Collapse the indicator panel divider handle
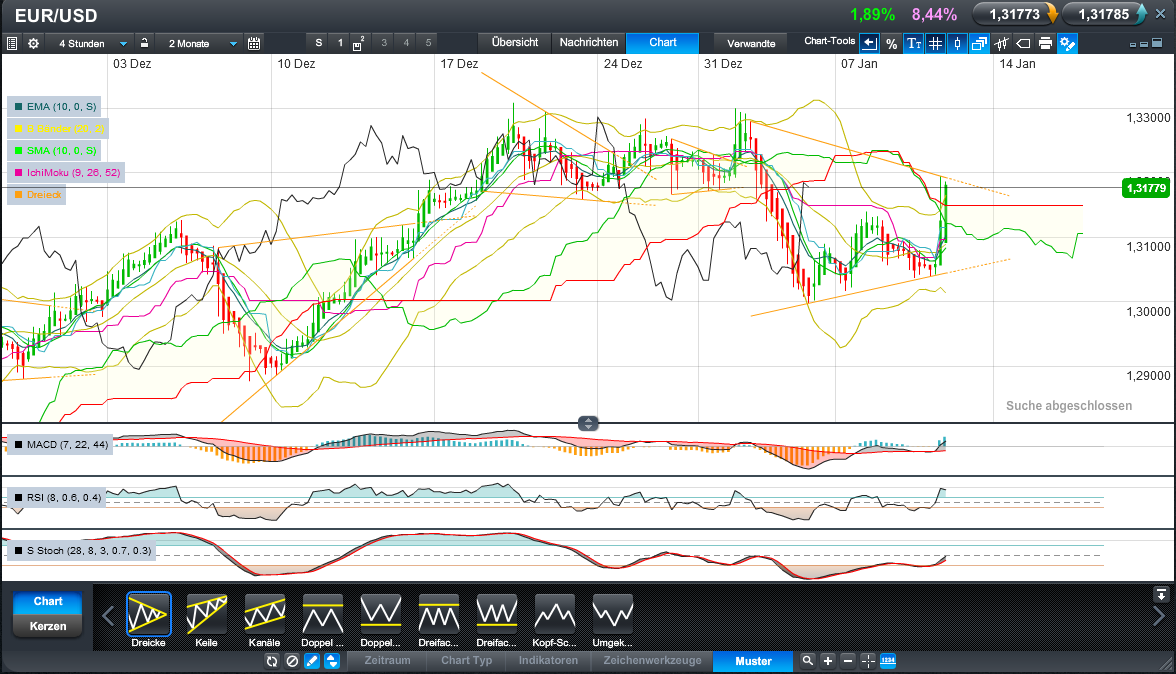The width and height of the screenshot is (1176, 674). 588,423
